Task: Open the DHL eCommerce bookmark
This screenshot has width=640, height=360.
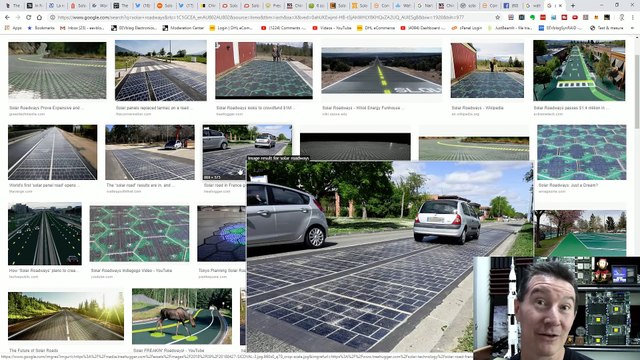Action: pos(376,28)
